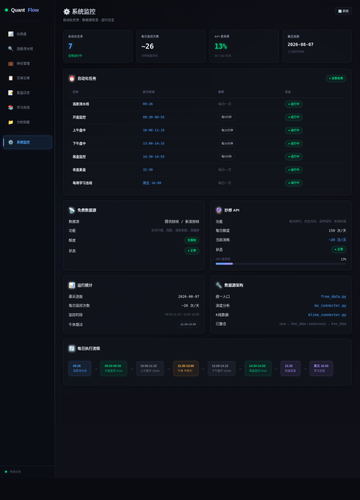Click the 10:00-11:15 time in the task table

click(154, 130)
